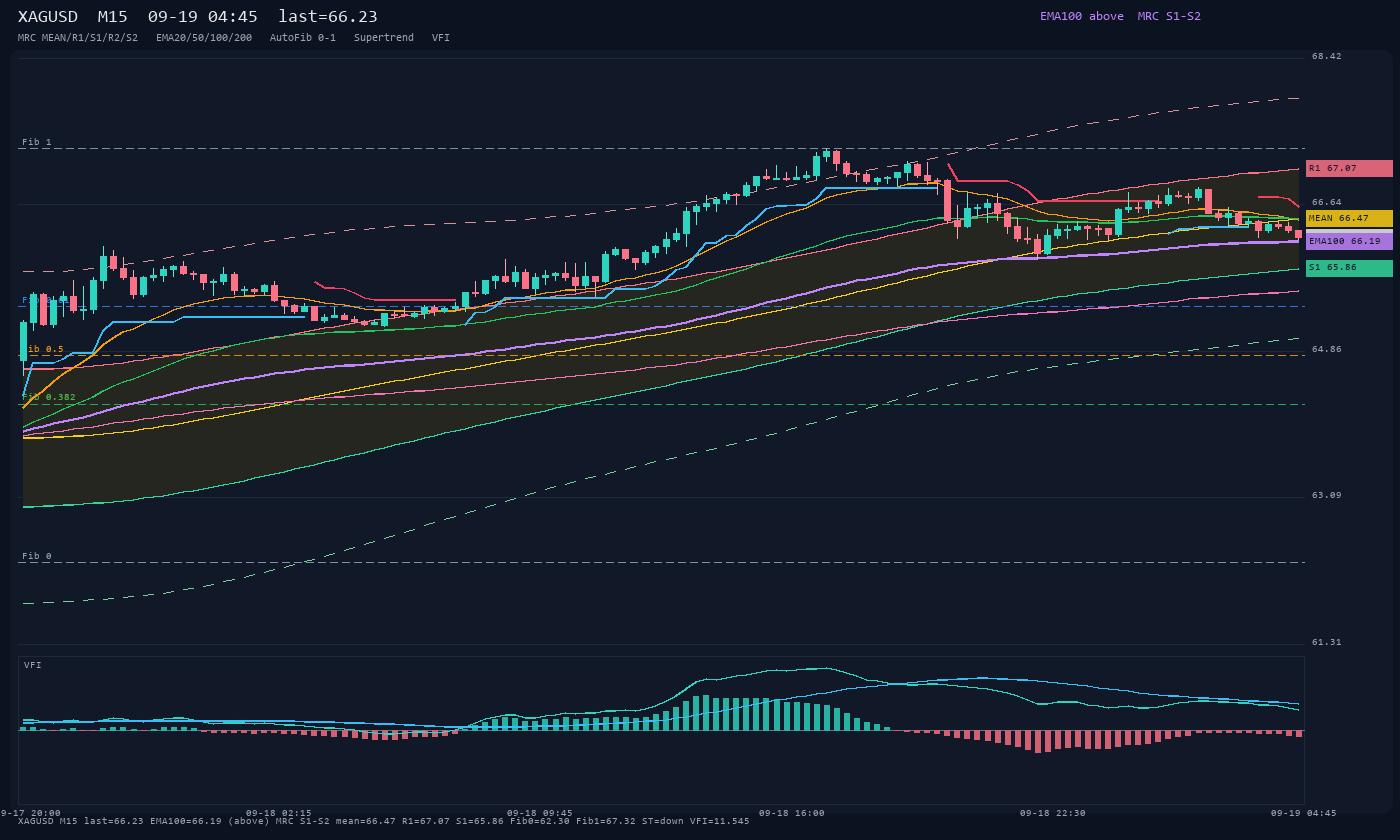Click the 09-19 04:45 time axis label
The image size is (1400, 840).
point(1304,813)
